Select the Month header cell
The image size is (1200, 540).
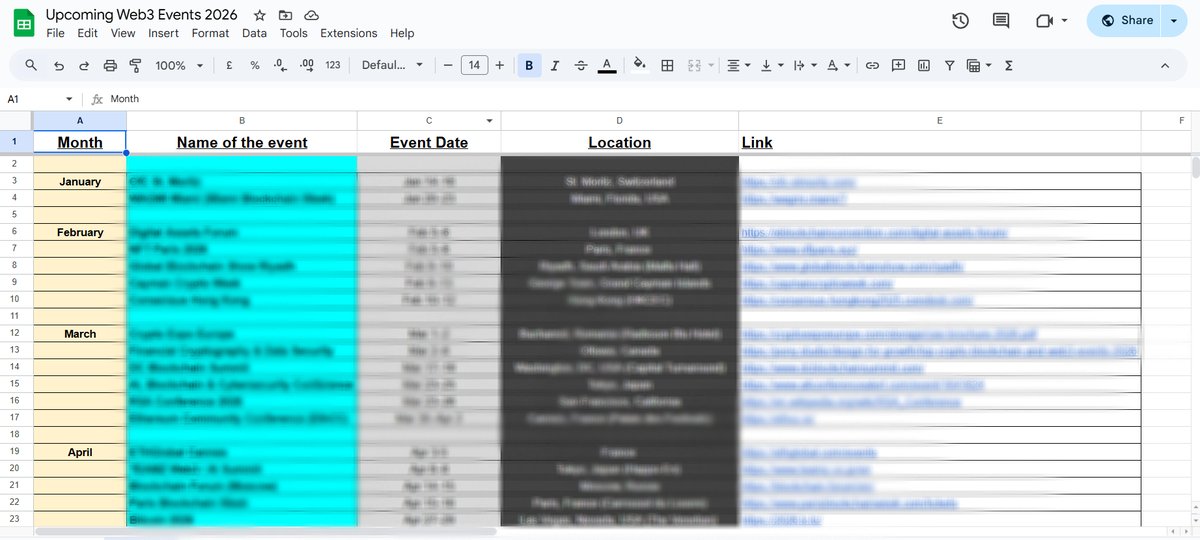(x=80, y=142)
